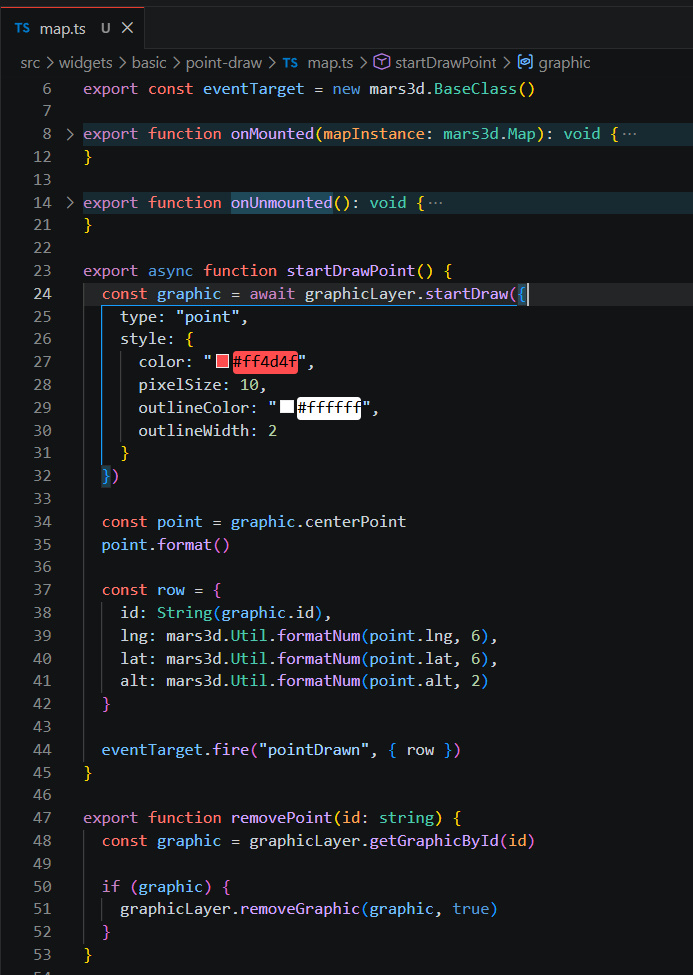Click centerPoint on line 34
This screenshot has height=975, width=693.
[355, 522]
